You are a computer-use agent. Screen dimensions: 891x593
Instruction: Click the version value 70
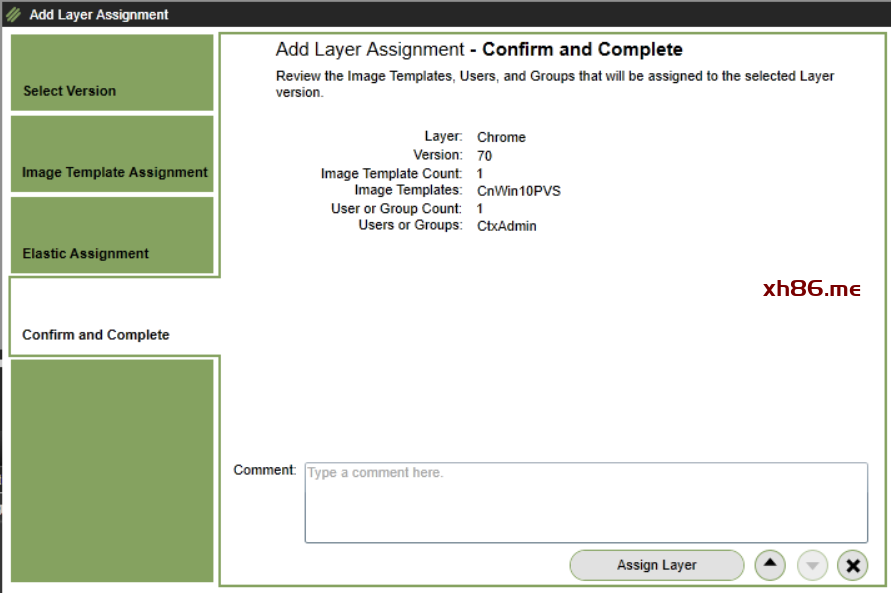tap(485, 156)
